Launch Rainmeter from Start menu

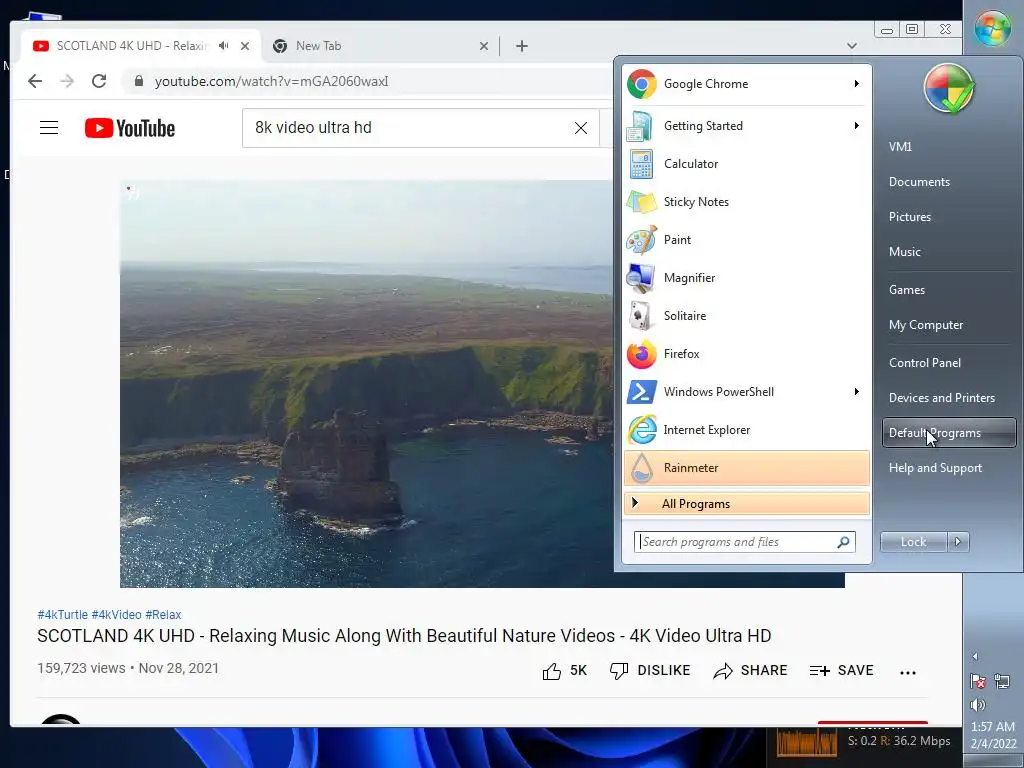pyautogui.click(x=746, y=468)
